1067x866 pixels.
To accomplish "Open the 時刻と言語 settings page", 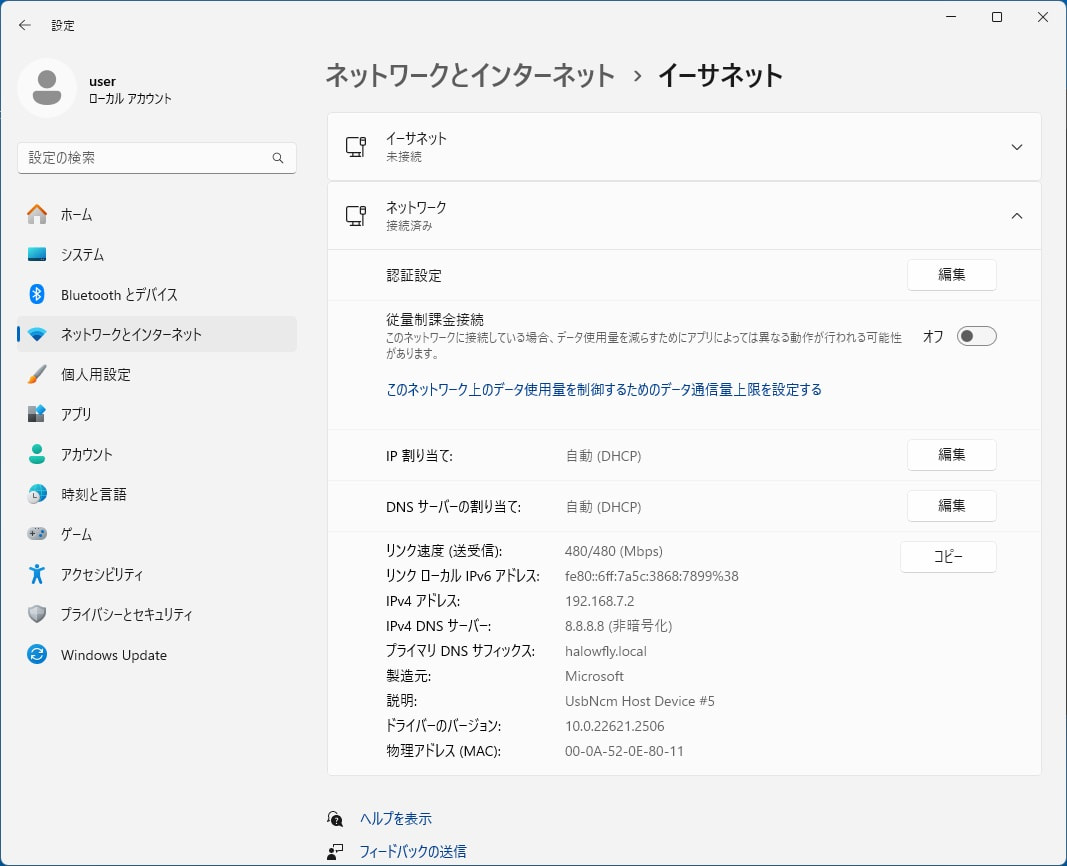I will click(x=93, y=494).
